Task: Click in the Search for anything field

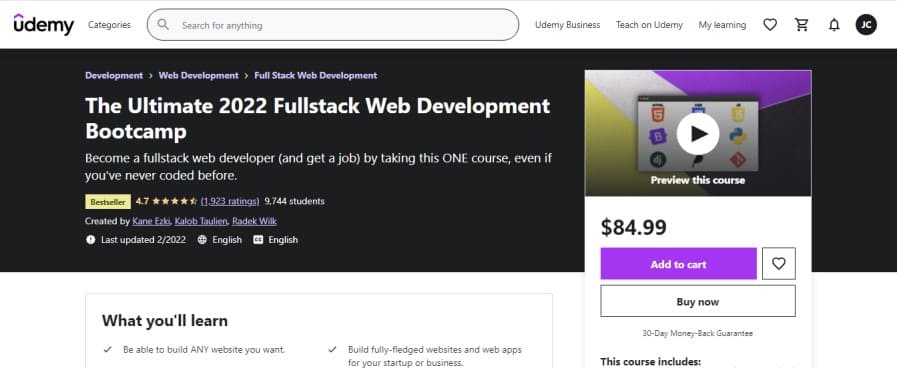Action: (x=333, y=25)
